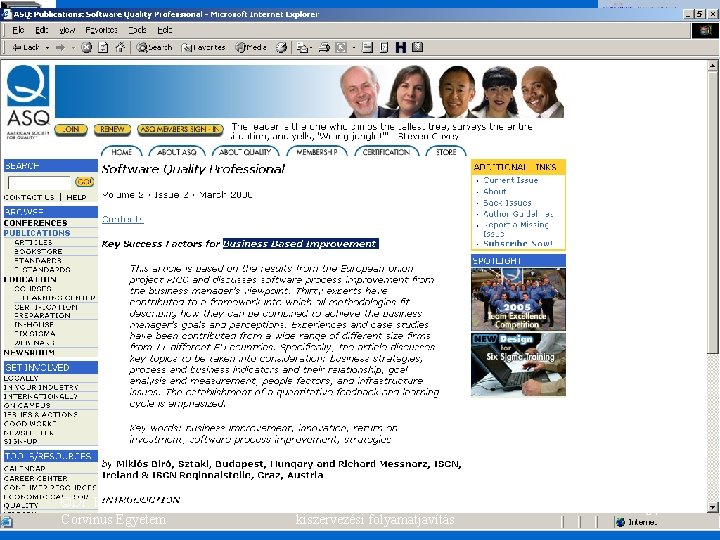This screenshot has height=540, width=720.
Task: Click the Go button beside search field
Action: point(84,182)
